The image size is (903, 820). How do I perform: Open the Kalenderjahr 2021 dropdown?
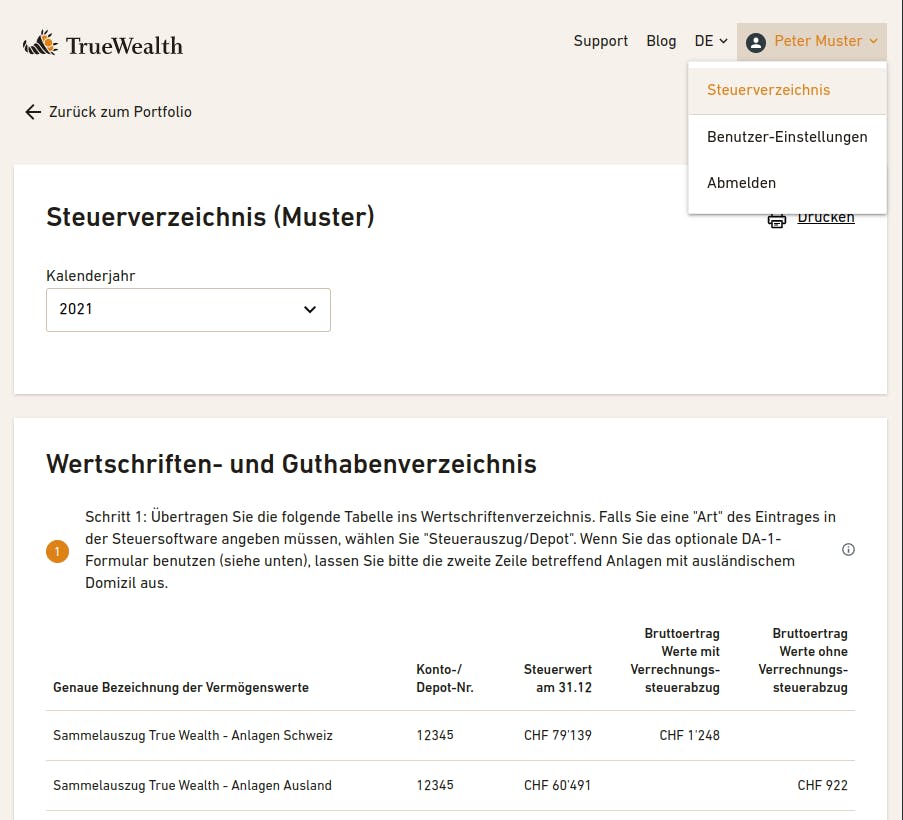pos(188,310)
